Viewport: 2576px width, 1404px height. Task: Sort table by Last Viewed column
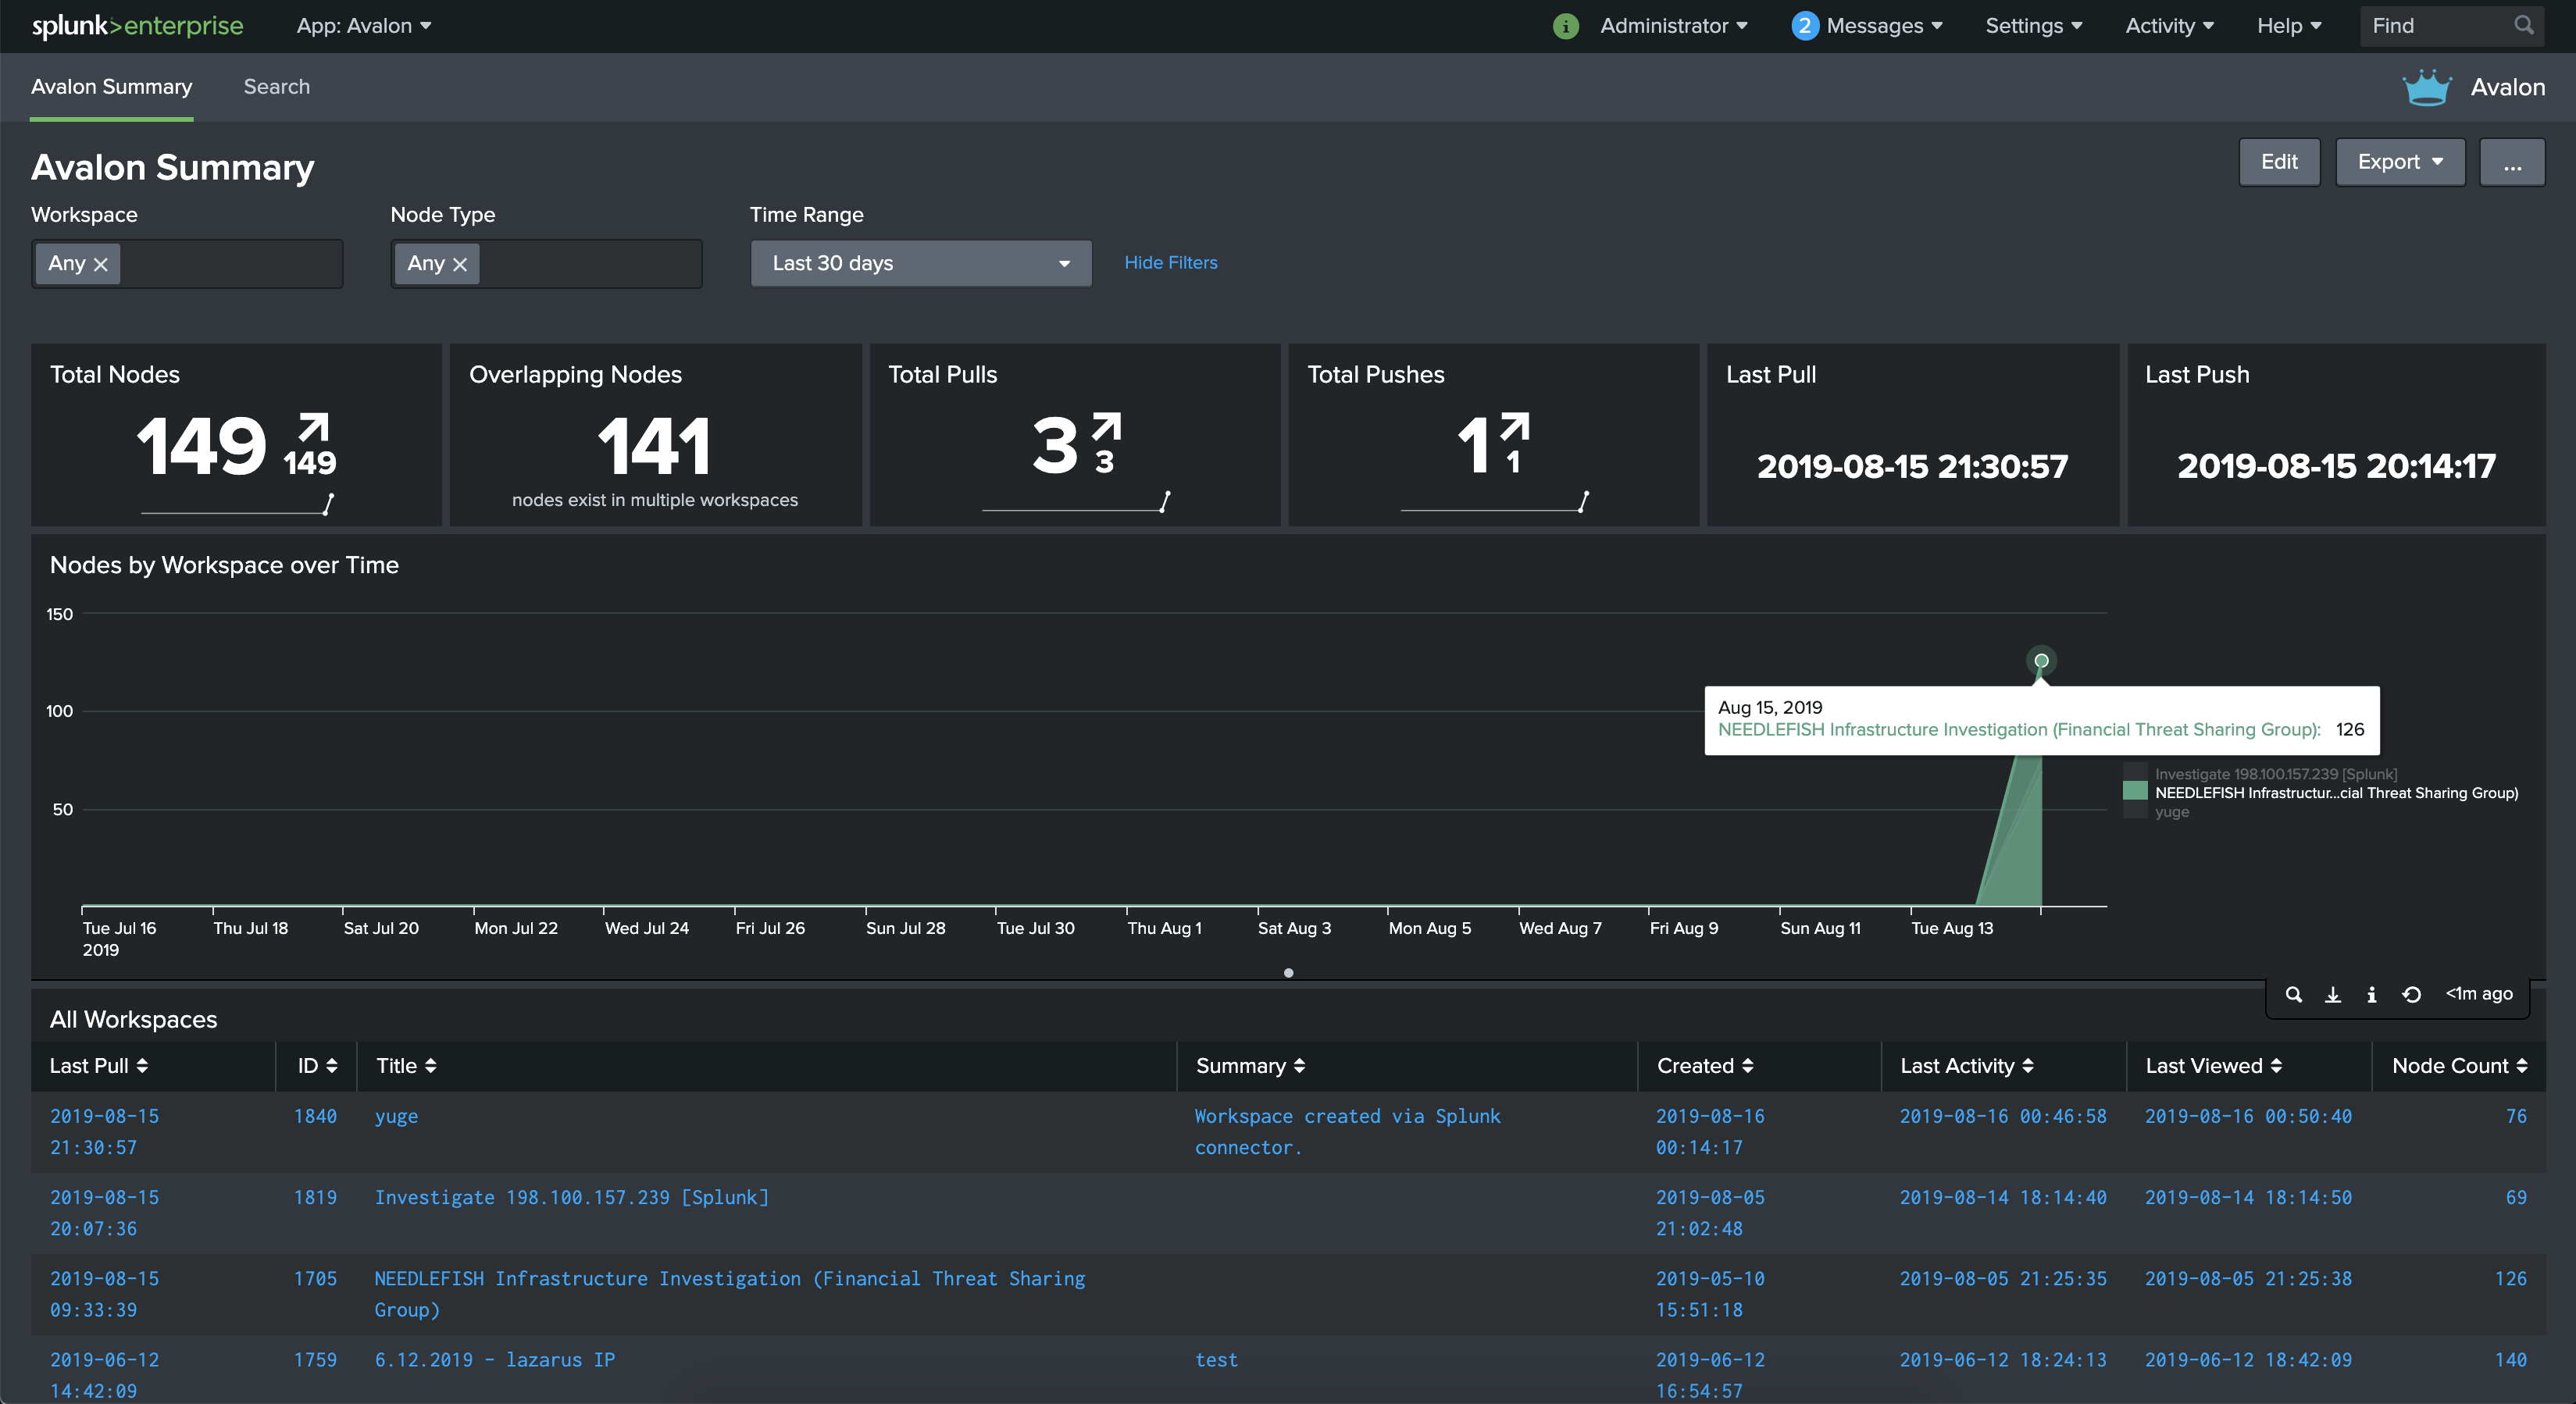(x=2214, y=1066)
